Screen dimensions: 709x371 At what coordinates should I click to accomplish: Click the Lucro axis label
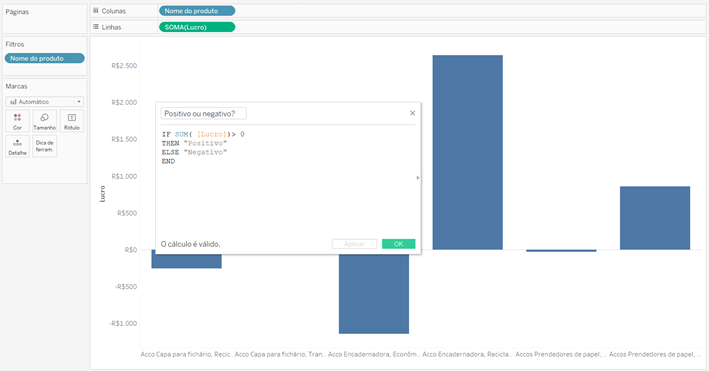click(x=102, y=194)
